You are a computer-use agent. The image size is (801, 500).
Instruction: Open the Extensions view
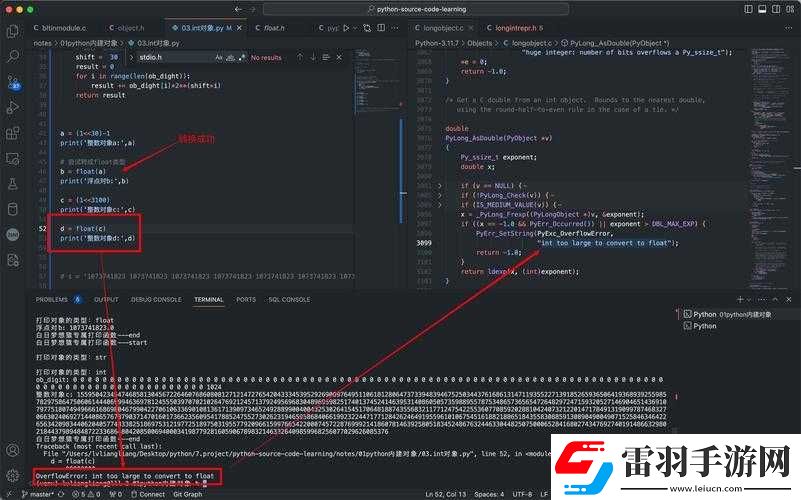click(x=13, y=133)
